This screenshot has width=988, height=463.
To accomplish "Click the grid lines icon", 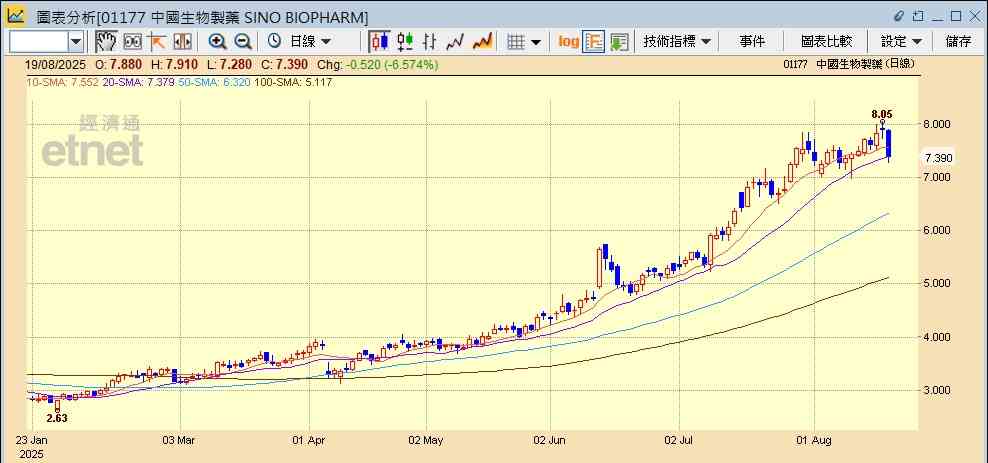I will 516,42.
